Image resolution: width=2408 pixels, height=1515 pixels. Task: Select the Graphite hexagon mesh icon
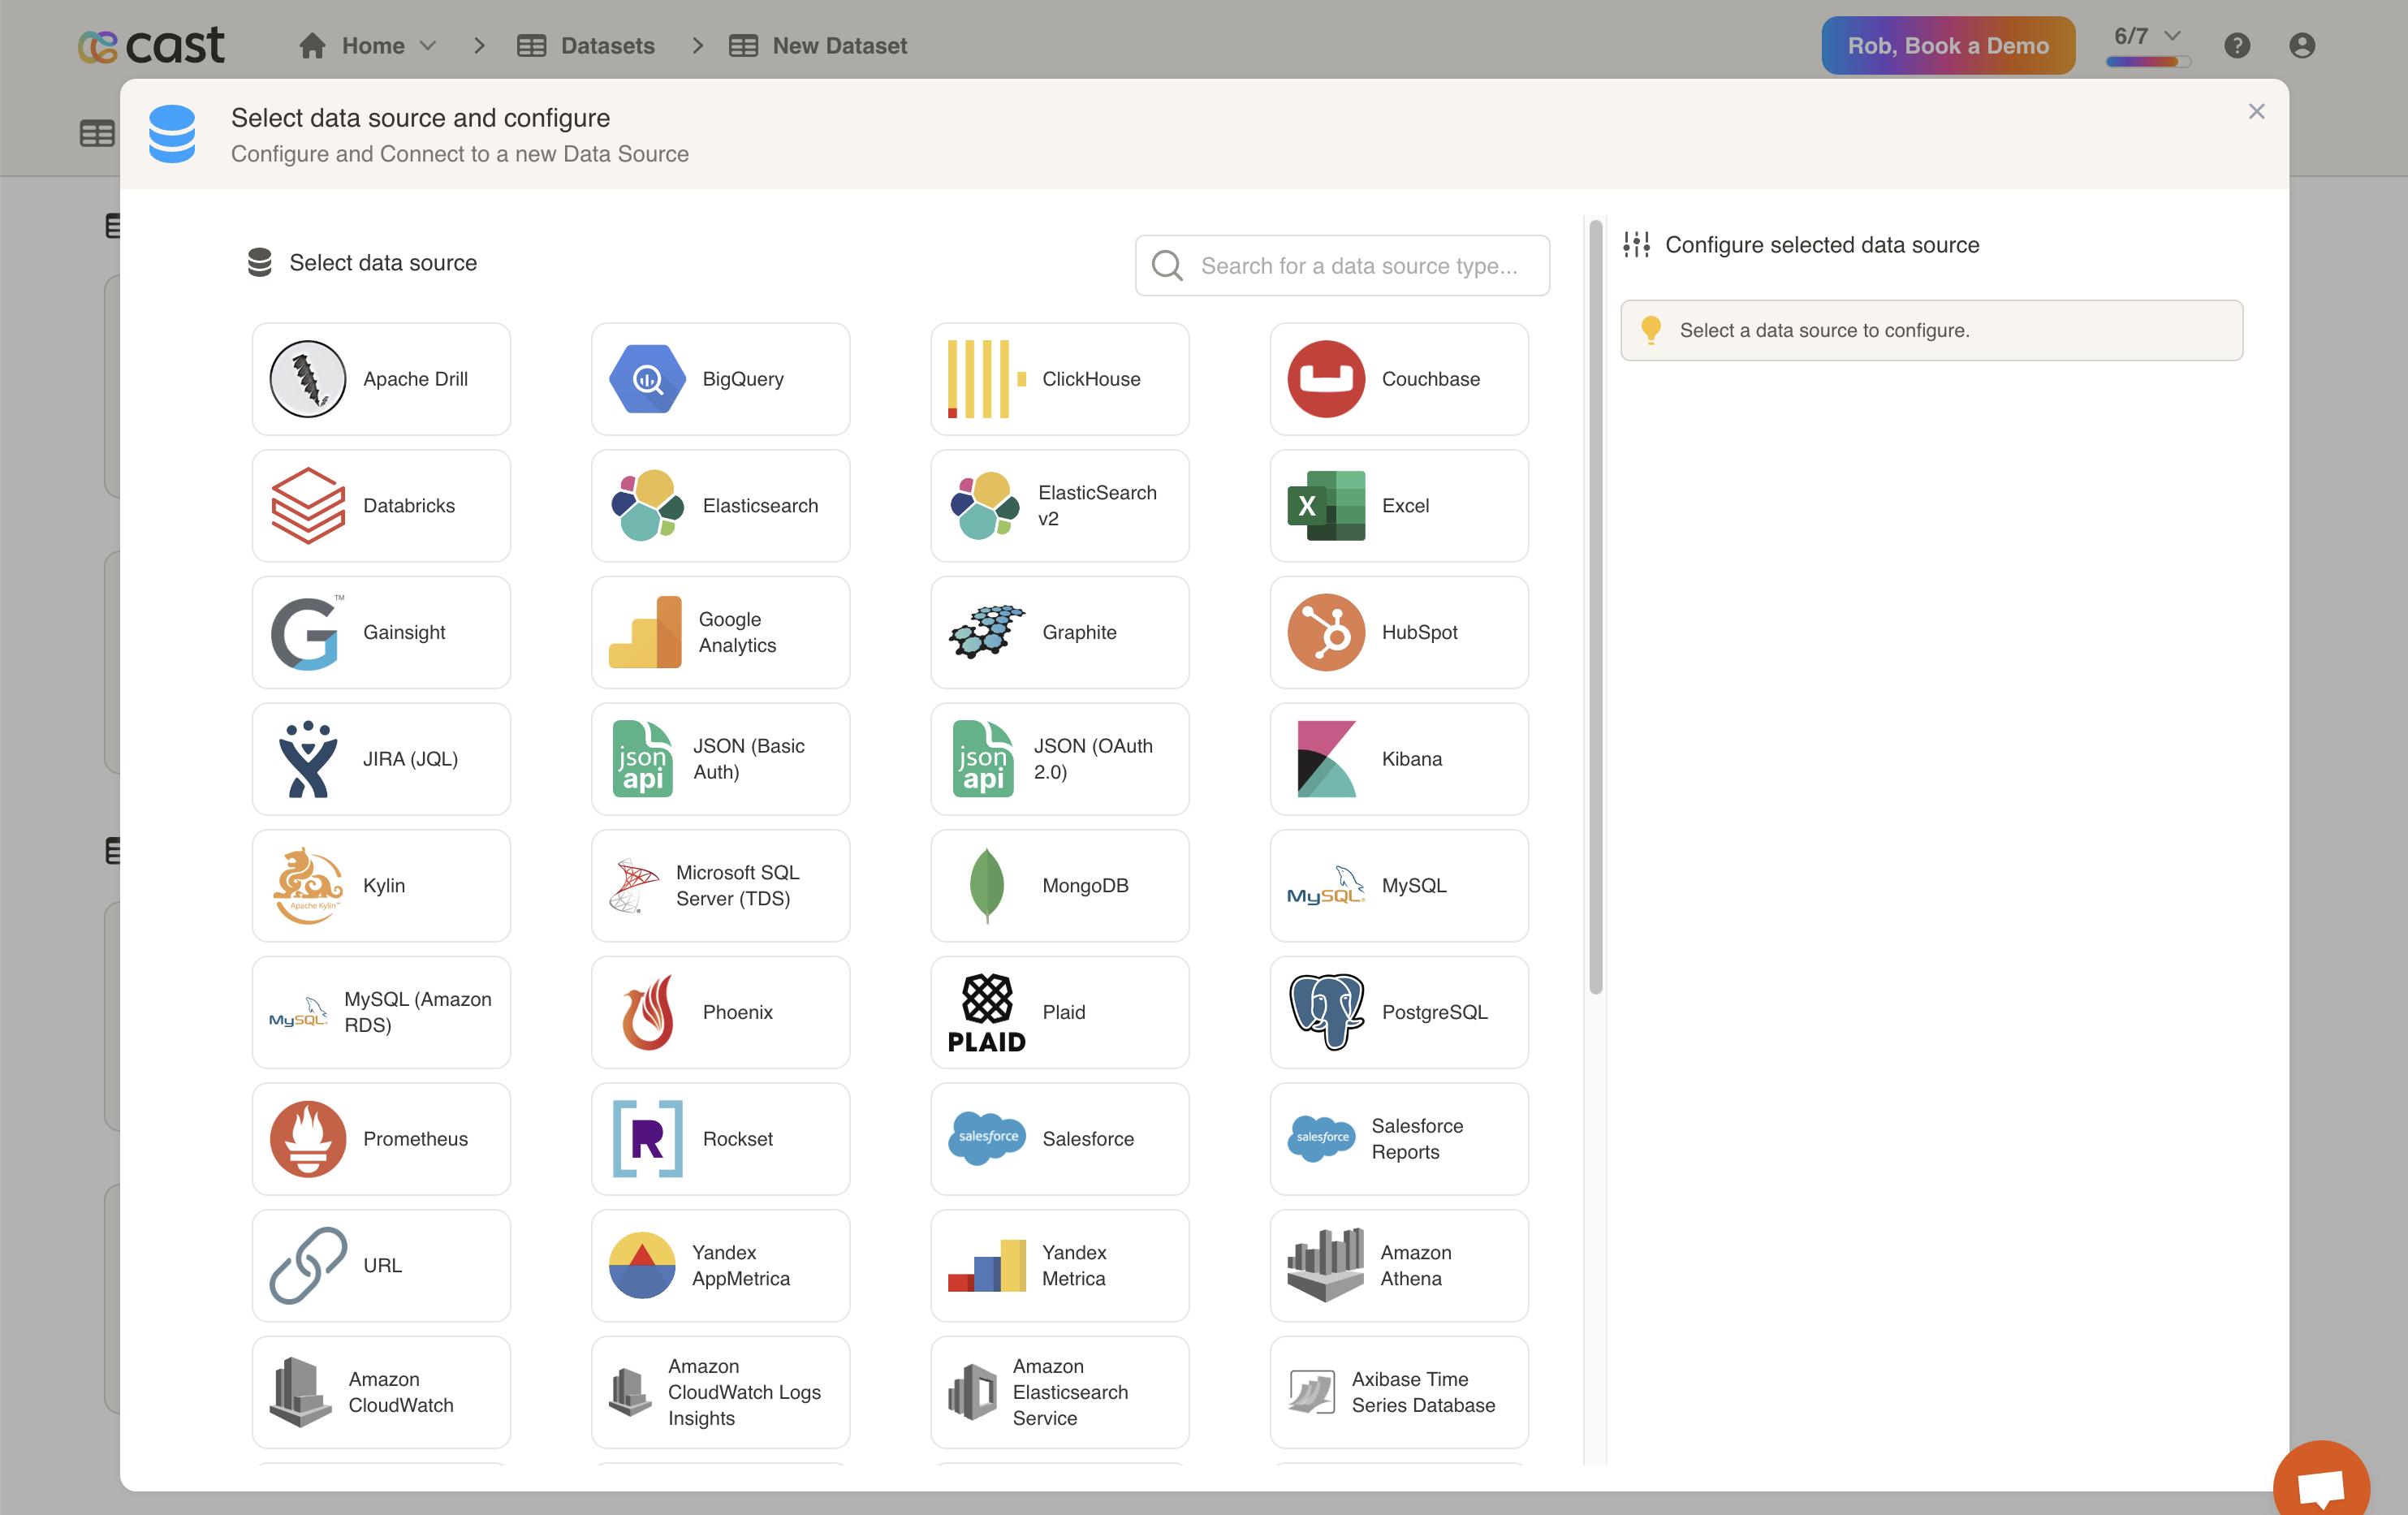coord(986,633)
